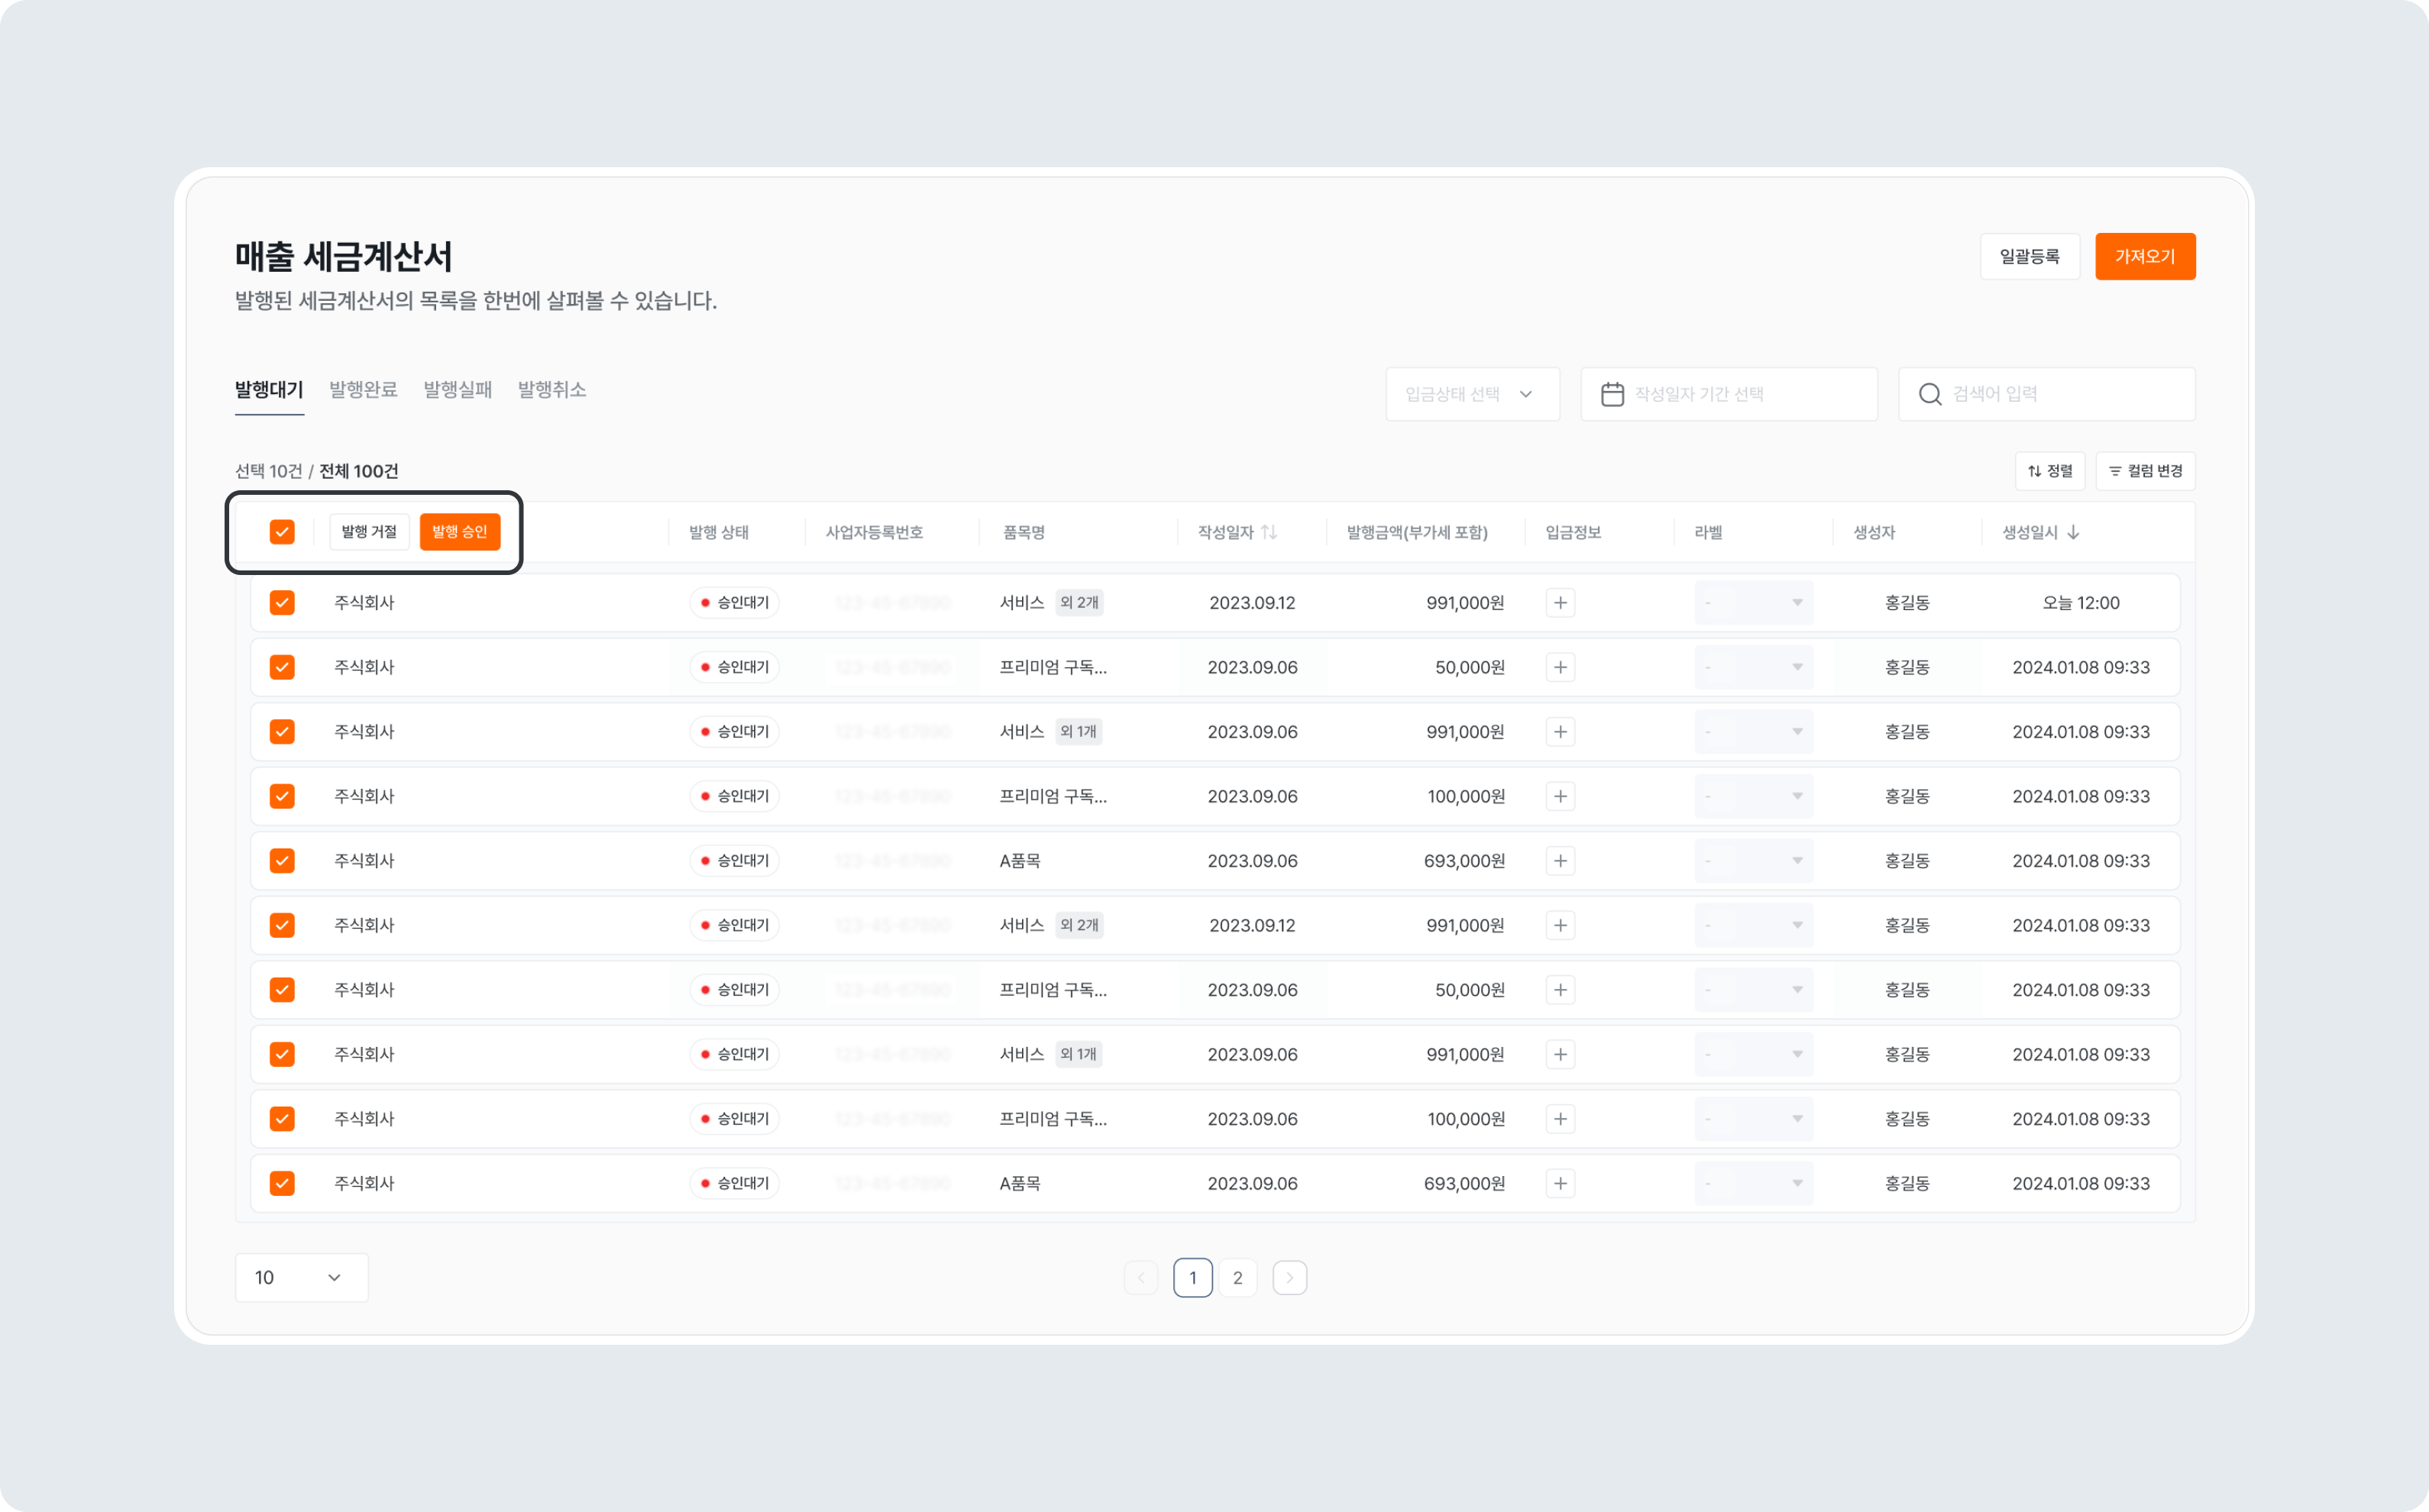Uncheck the first row checkbox
2429x1512 pixels.
(x=282, y=603)
